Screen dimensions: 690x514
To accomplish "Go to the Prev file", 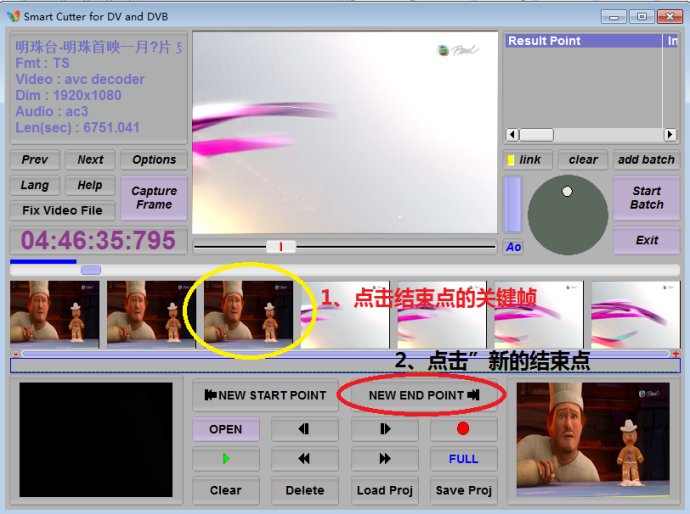I will [35, 159].
